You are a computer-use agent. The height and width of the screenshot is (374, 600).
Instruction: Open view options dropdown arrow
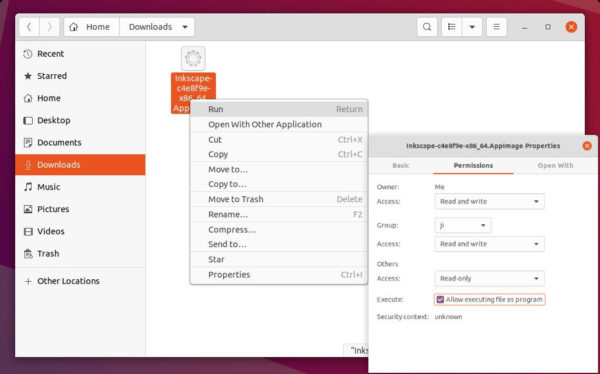pyautogui.click(x=472, y=27)
